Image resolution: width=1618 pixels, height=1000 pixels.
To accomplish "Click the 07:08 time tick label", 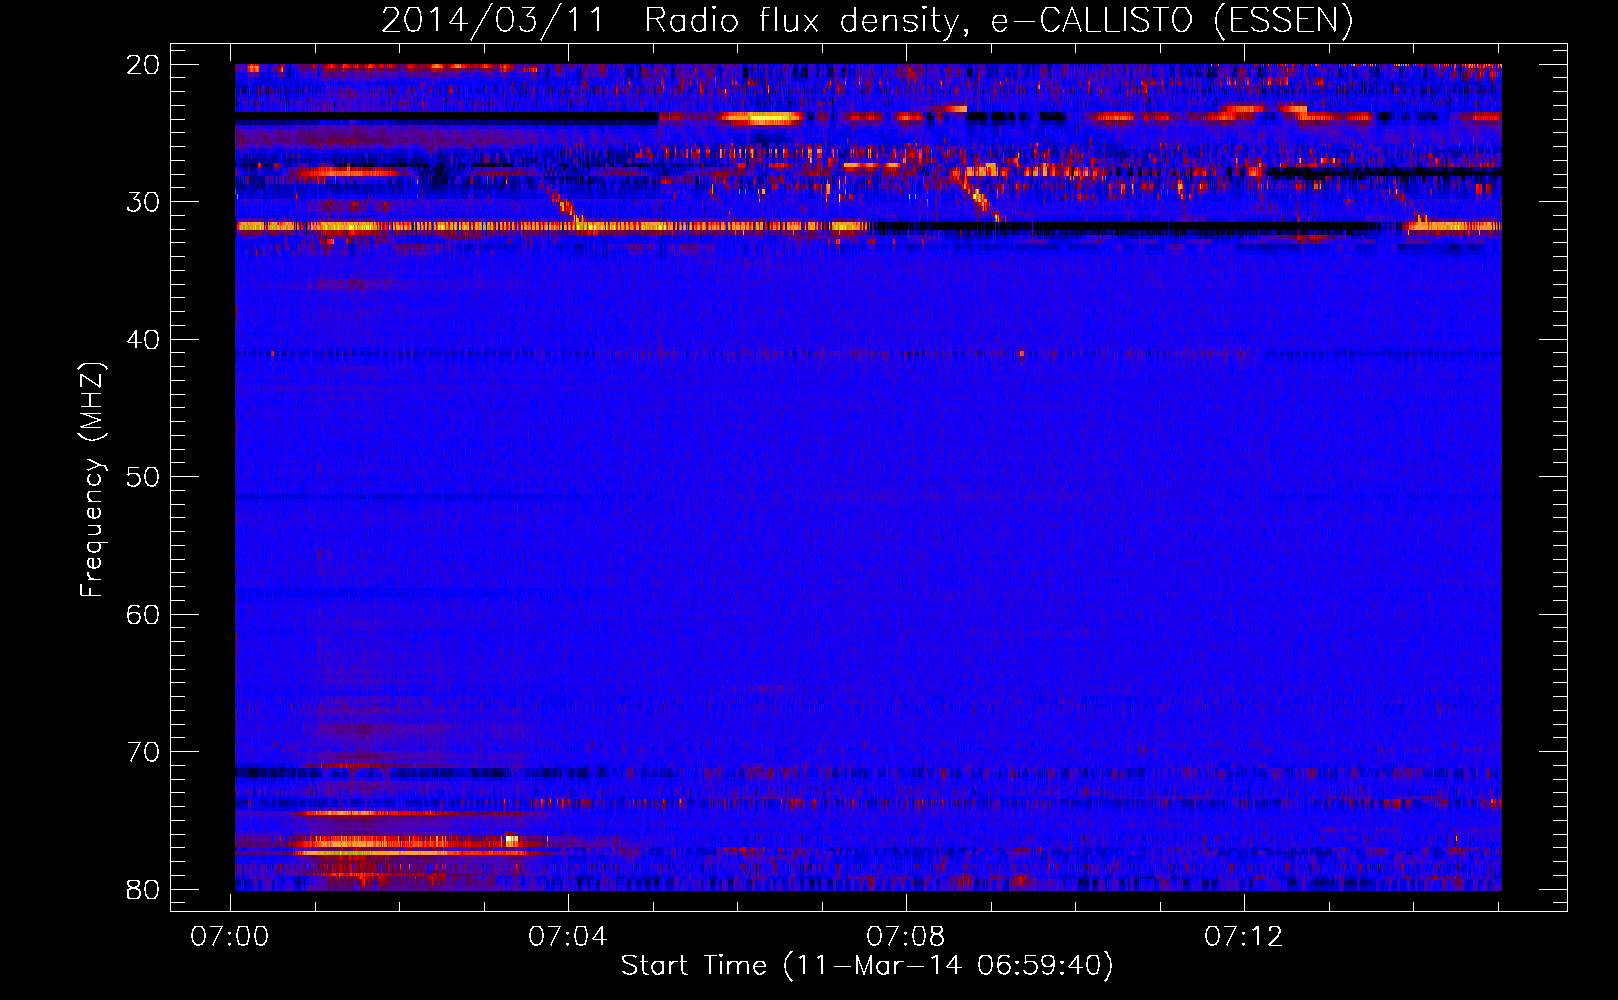I will click(905, 937).
